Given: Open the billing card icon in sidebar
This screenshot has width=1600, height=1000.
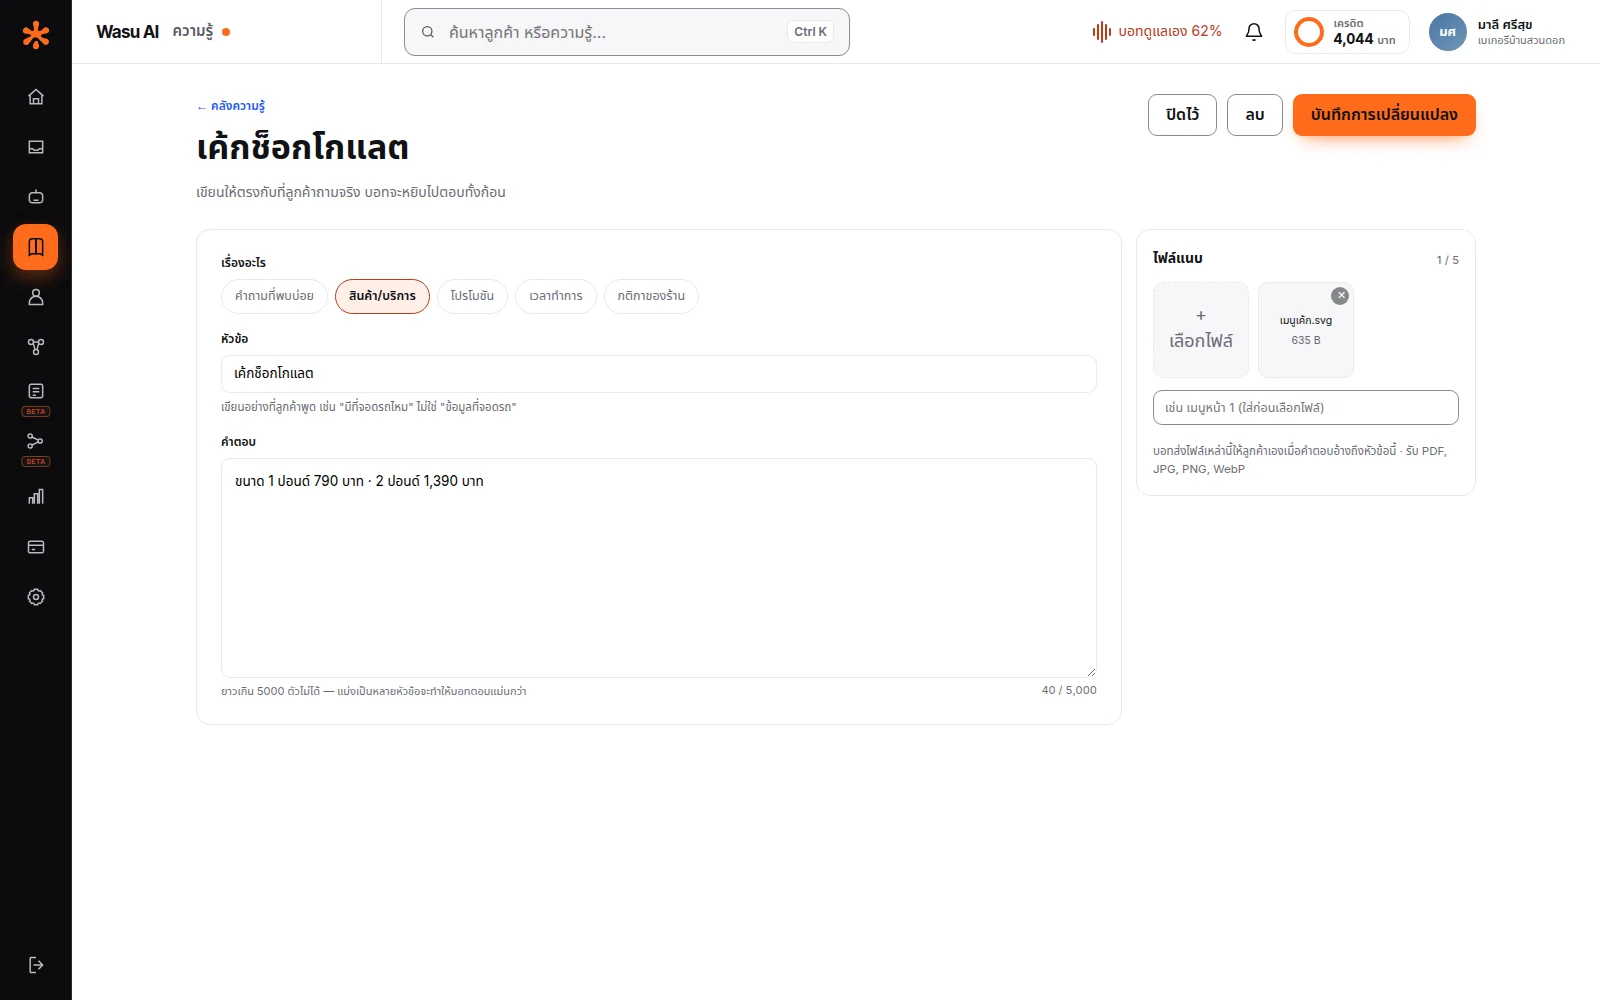Looking at the screenshot, I should point(36,547).
